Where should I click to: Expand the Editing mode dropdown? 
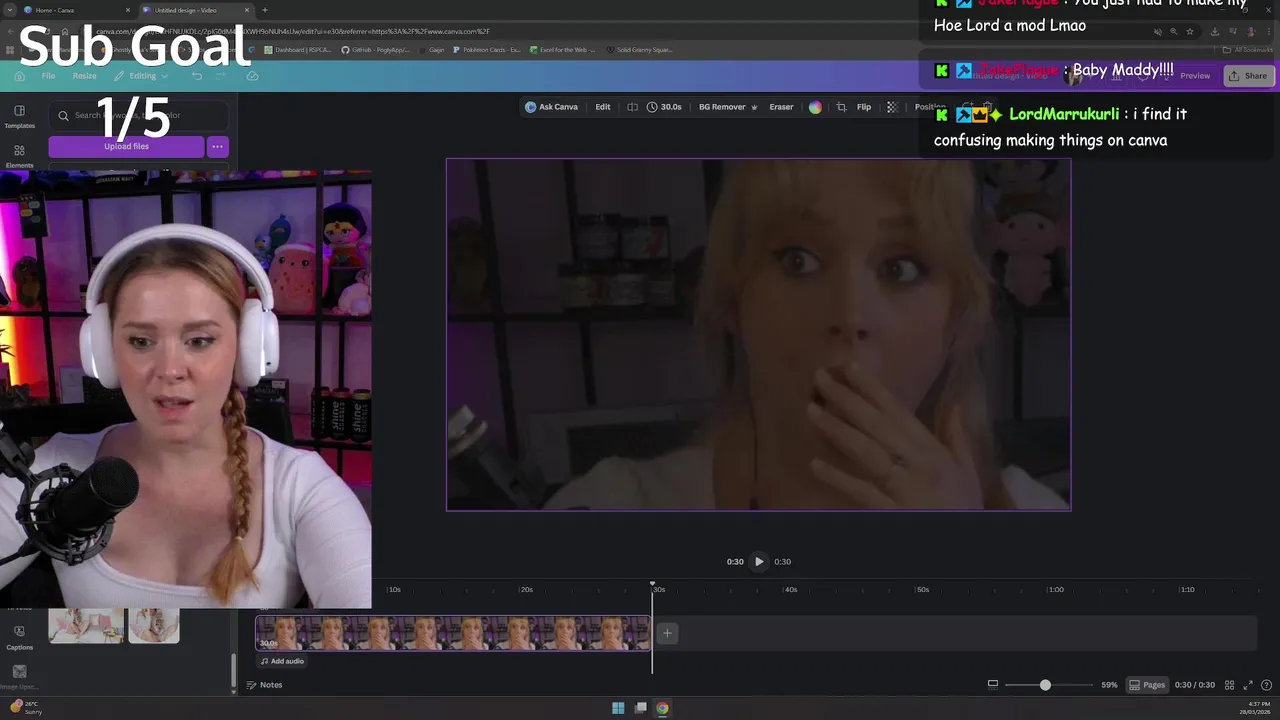click(x=141, y=76)
